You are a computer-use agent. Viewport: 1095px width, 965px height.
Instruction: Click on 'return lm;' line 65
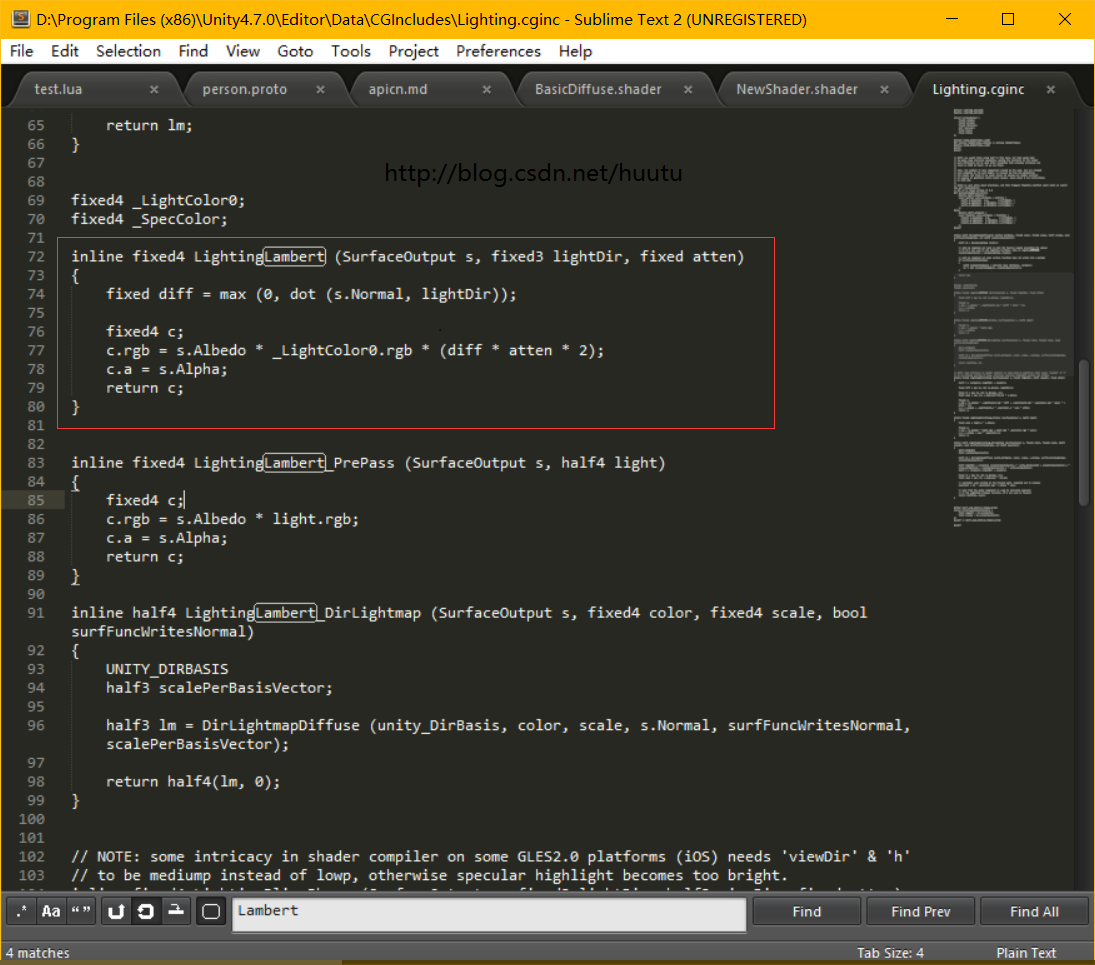coord(149,125)
